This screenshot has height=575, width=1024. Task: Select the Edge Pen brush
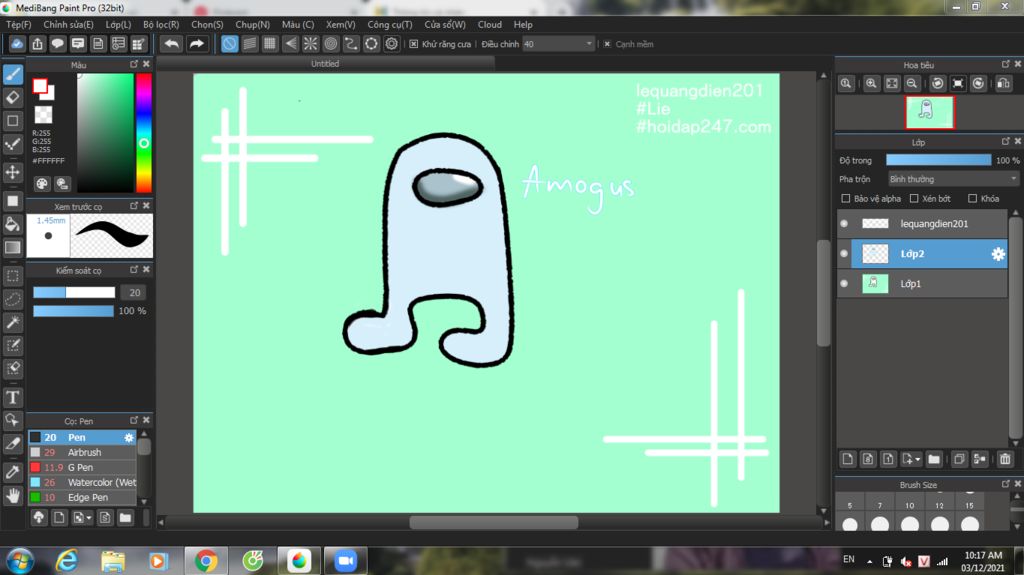pos(83,497)
